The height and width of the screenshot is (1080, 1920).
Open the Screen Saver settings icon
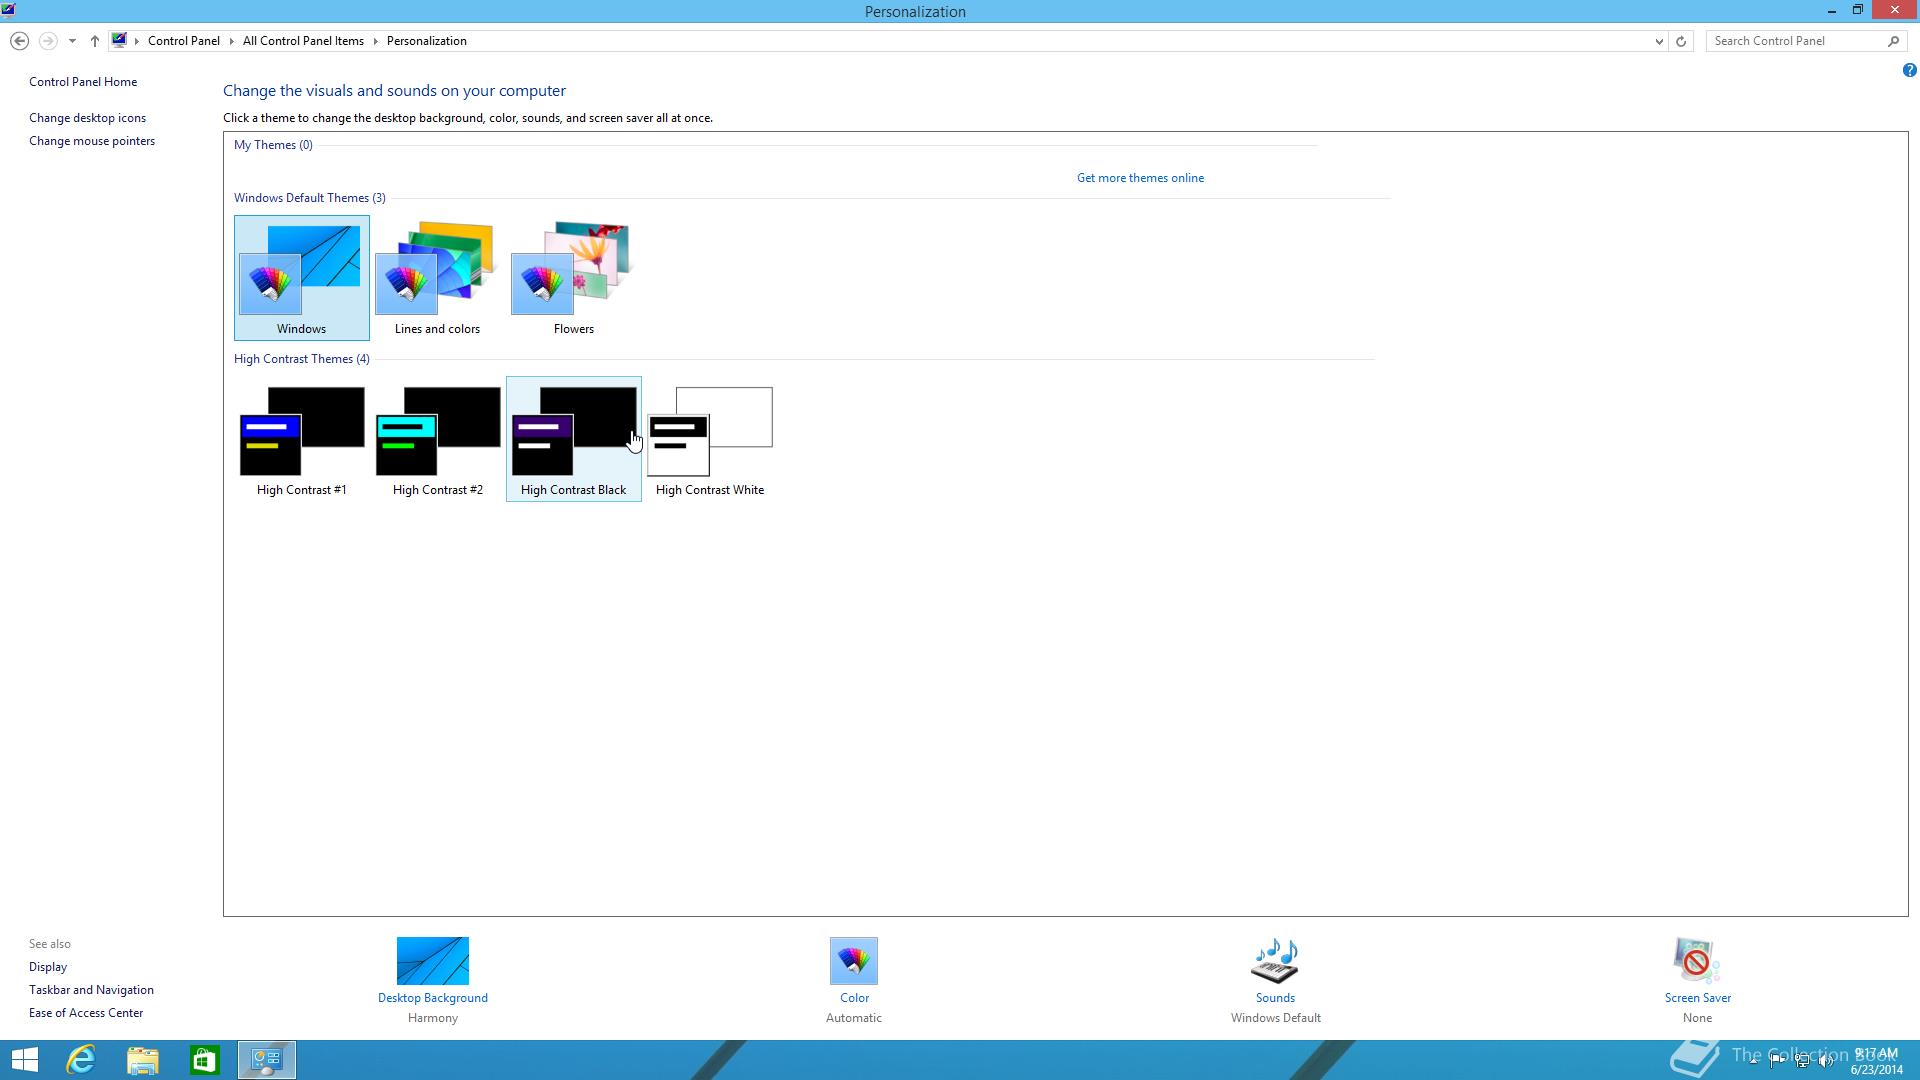[x=1697, y=961]
